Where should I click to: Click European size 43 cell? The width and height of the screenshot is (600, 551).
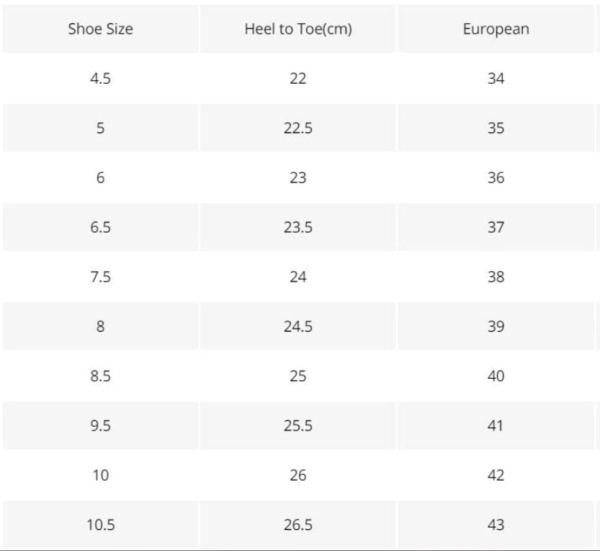[x=496, y=525]
